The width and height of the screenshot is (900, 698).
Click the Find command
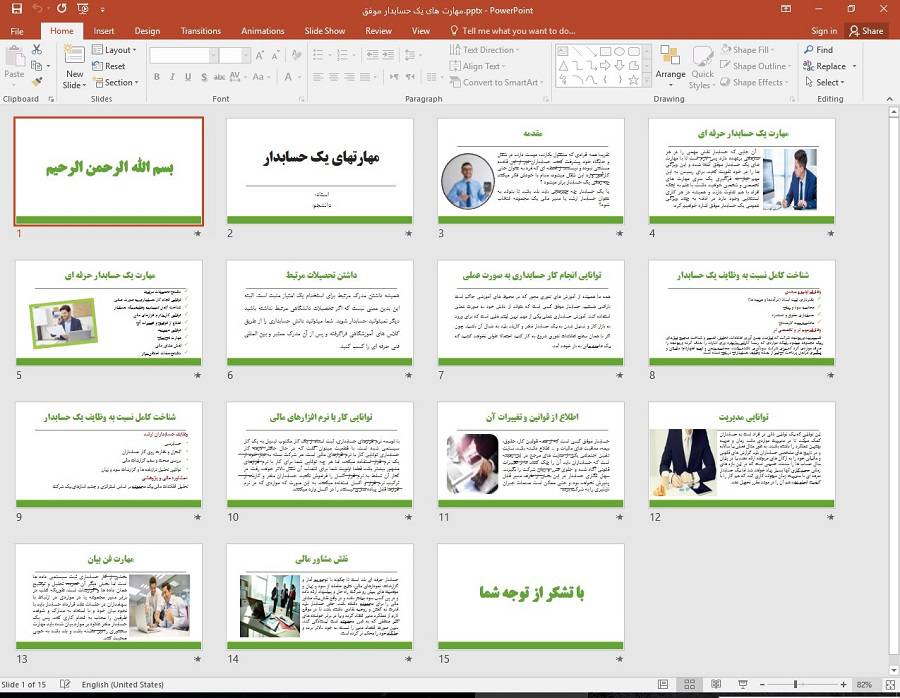pos(820,48)
